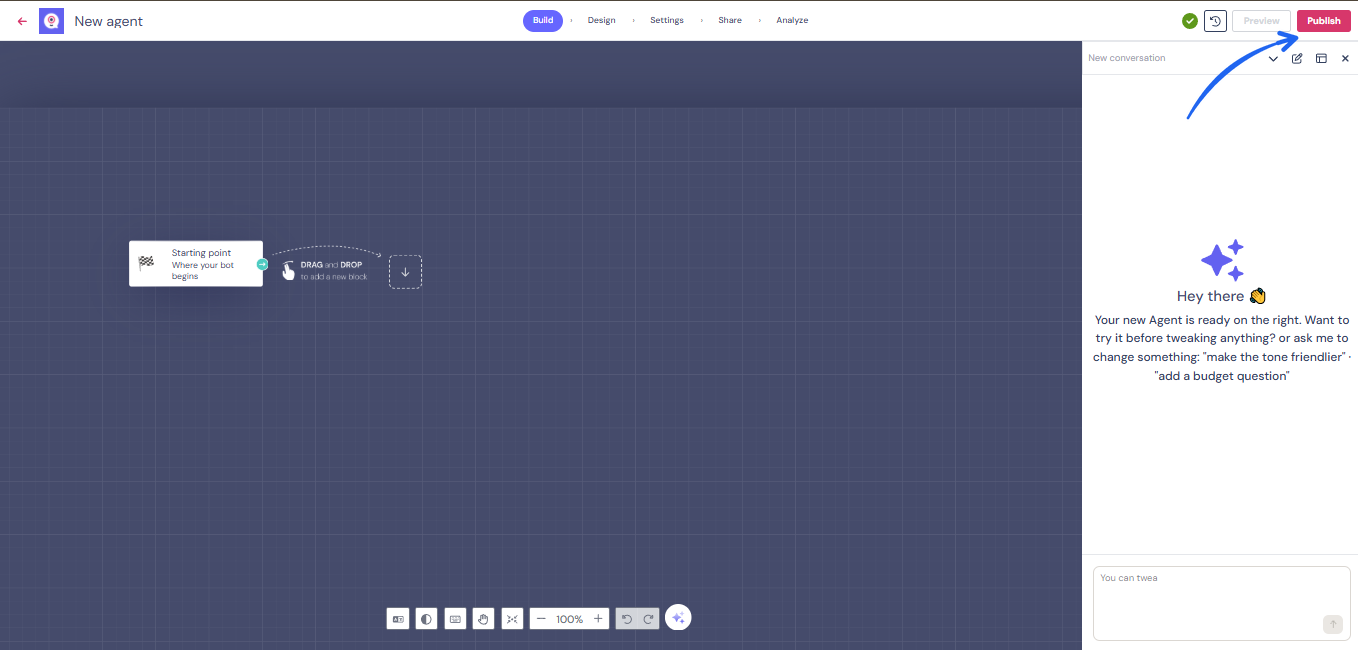
Task: Open AI assistant sparkle button
Action: click(x=678, y=618)
